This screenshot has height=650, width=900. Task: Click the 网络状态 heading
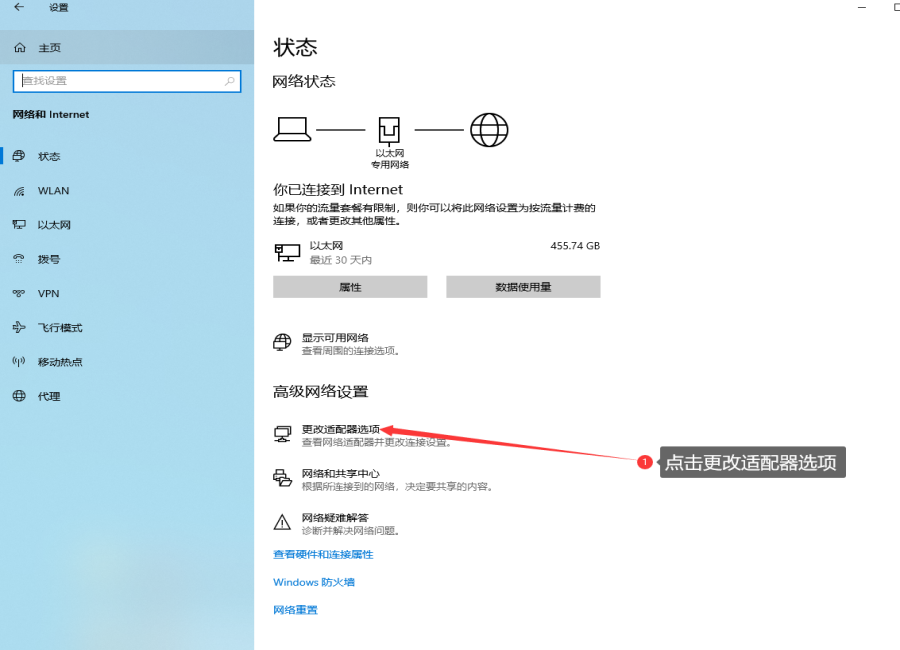tap(304, 82)
